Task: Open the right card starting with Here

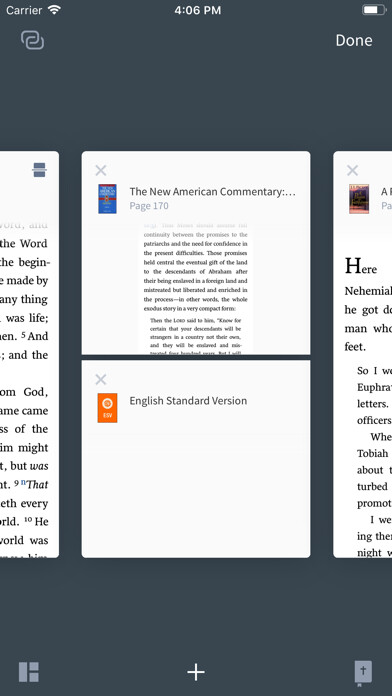Action: (x=363, y=354)
